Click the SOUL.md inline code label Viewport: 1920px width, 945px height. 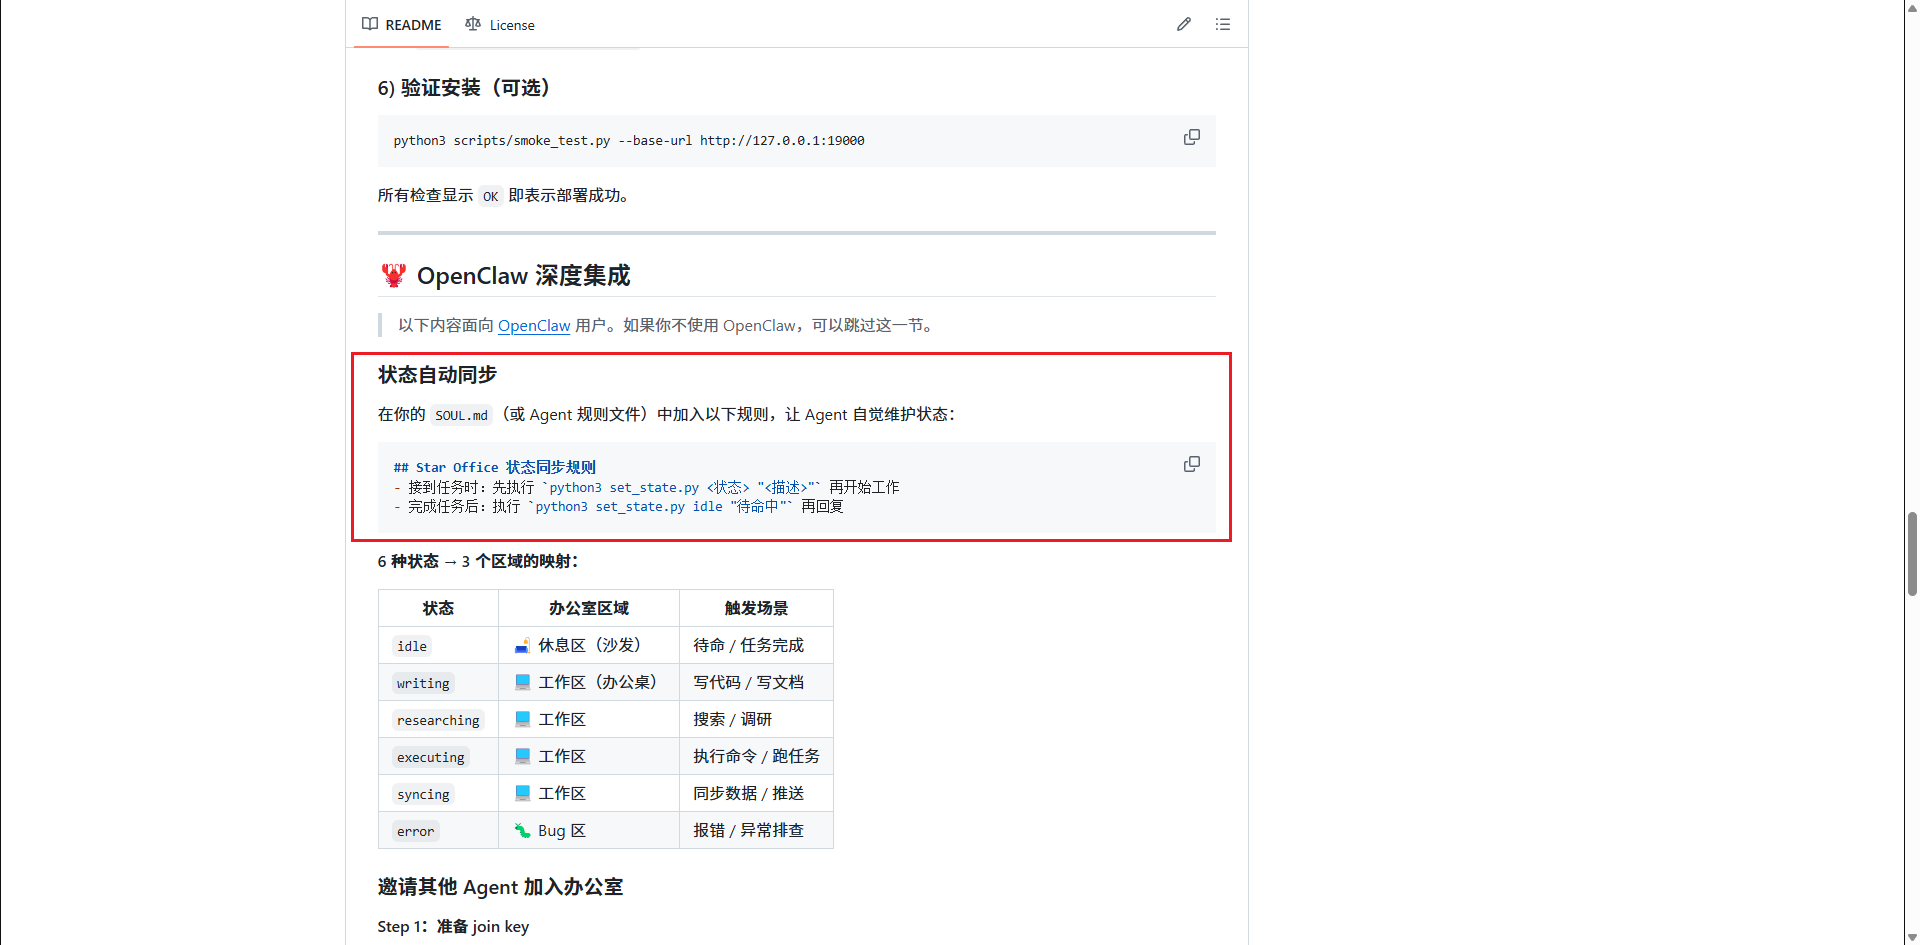[x=461, y=416]
